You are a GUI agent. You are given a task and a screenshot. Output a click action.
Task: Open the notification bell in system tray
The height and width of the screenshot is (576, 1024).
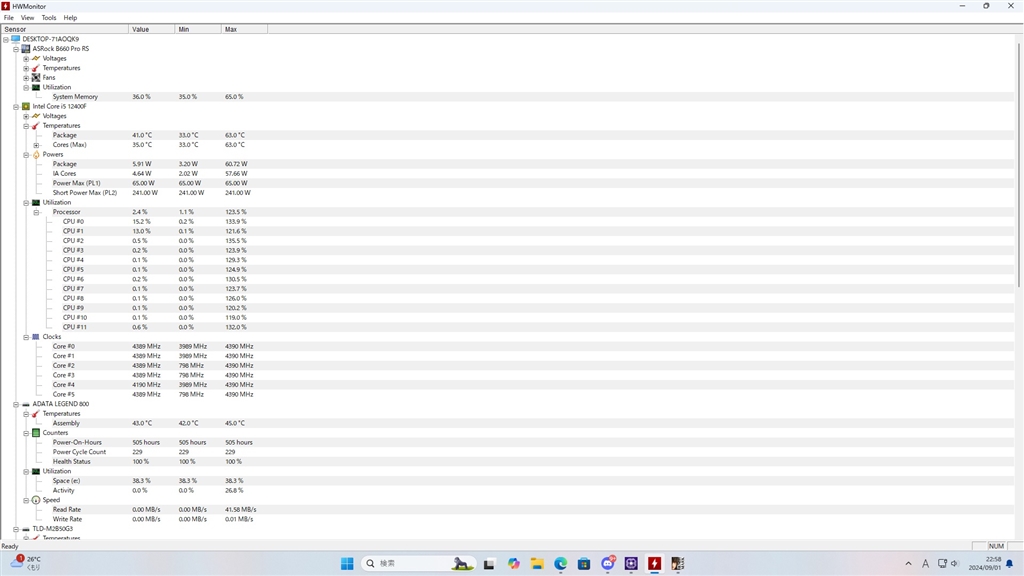click(1010, 564)
